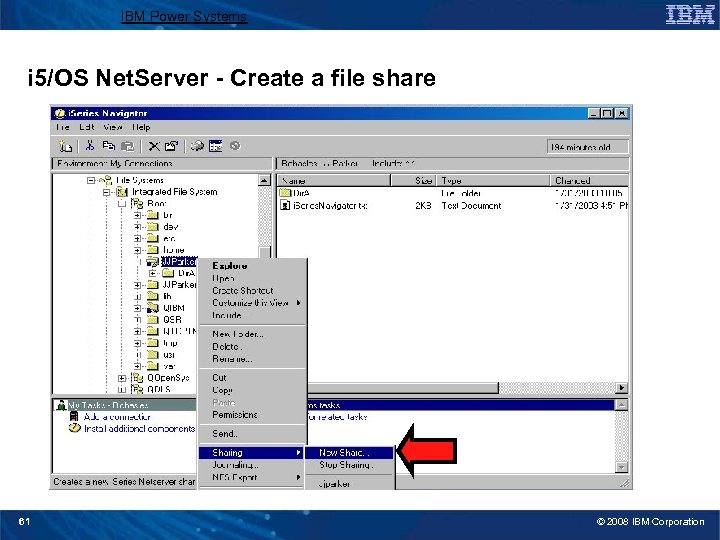Click the Print toolbar icon

[x=197, y=146]
